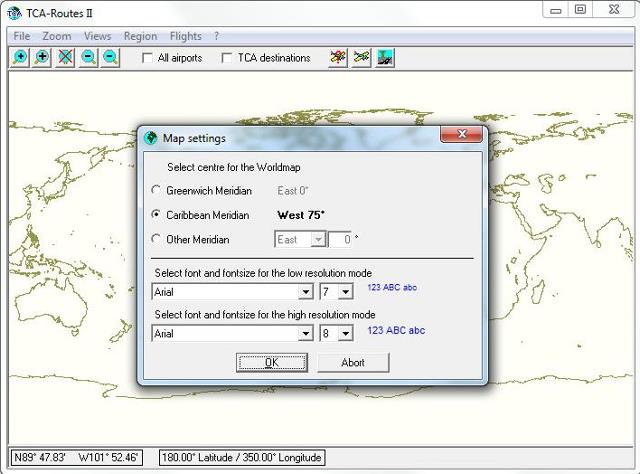Click the high resolution '123 ABC abc' preview
The width and height of the screenshot is (640, 474).
click(x=396, y=330)
